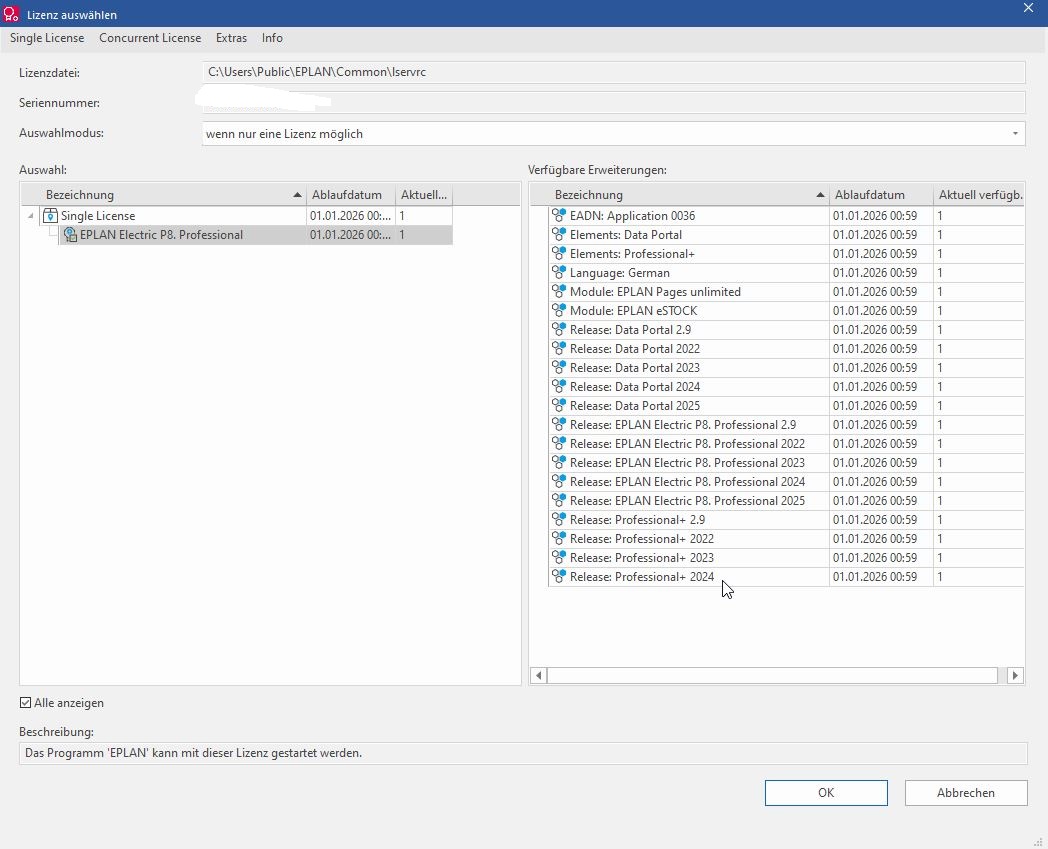
Task: Click icon beside Release: EPLAN Electric P8. Professional 2024
Action: point(559,481)
